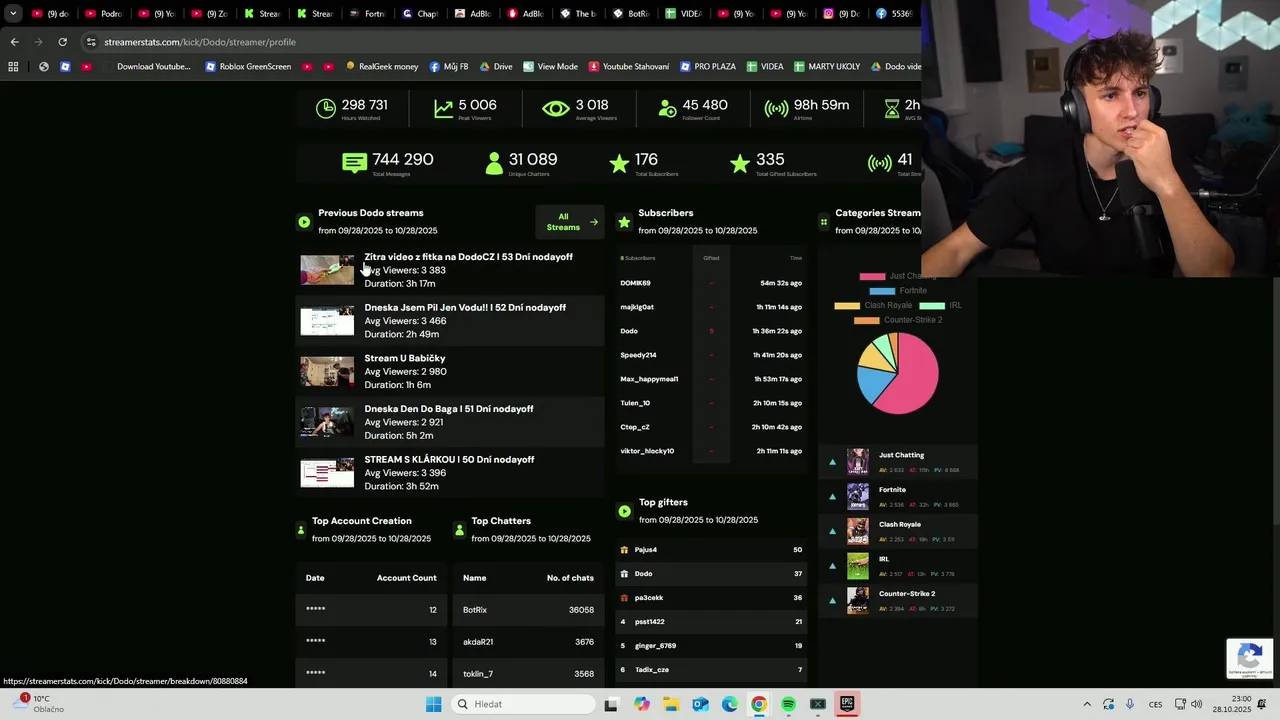
Task: Open stream Dneska Den Do Baga
Action: pyautogui.click(x=449, y=409)
